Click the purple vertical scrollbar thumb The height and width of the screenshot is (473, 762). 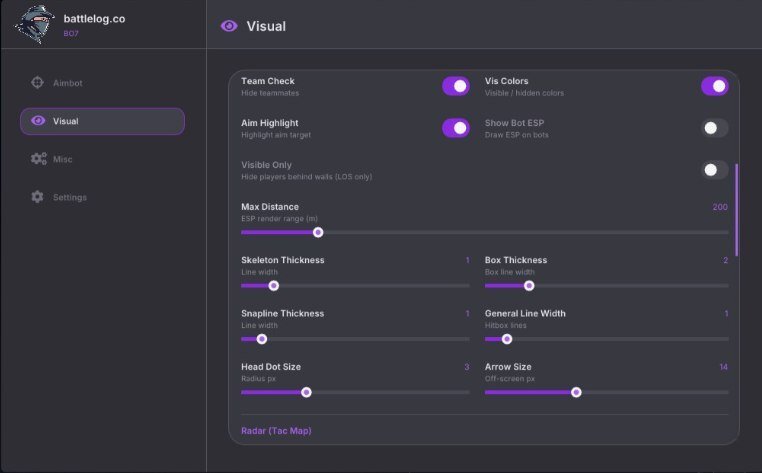click(x=737, y=210)
